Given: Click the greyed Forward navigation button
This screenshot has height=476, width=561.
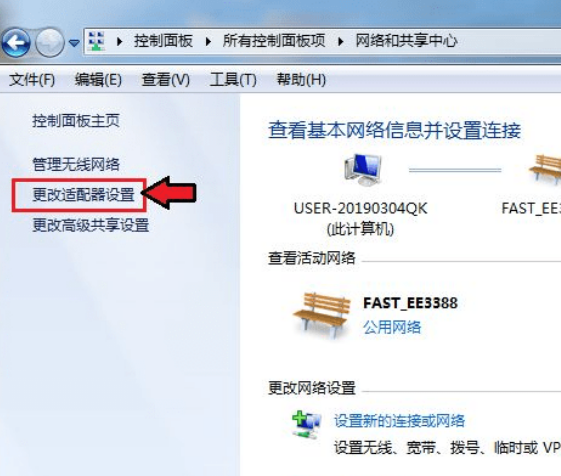Looking at the screenshot, I should click(50, 43).
